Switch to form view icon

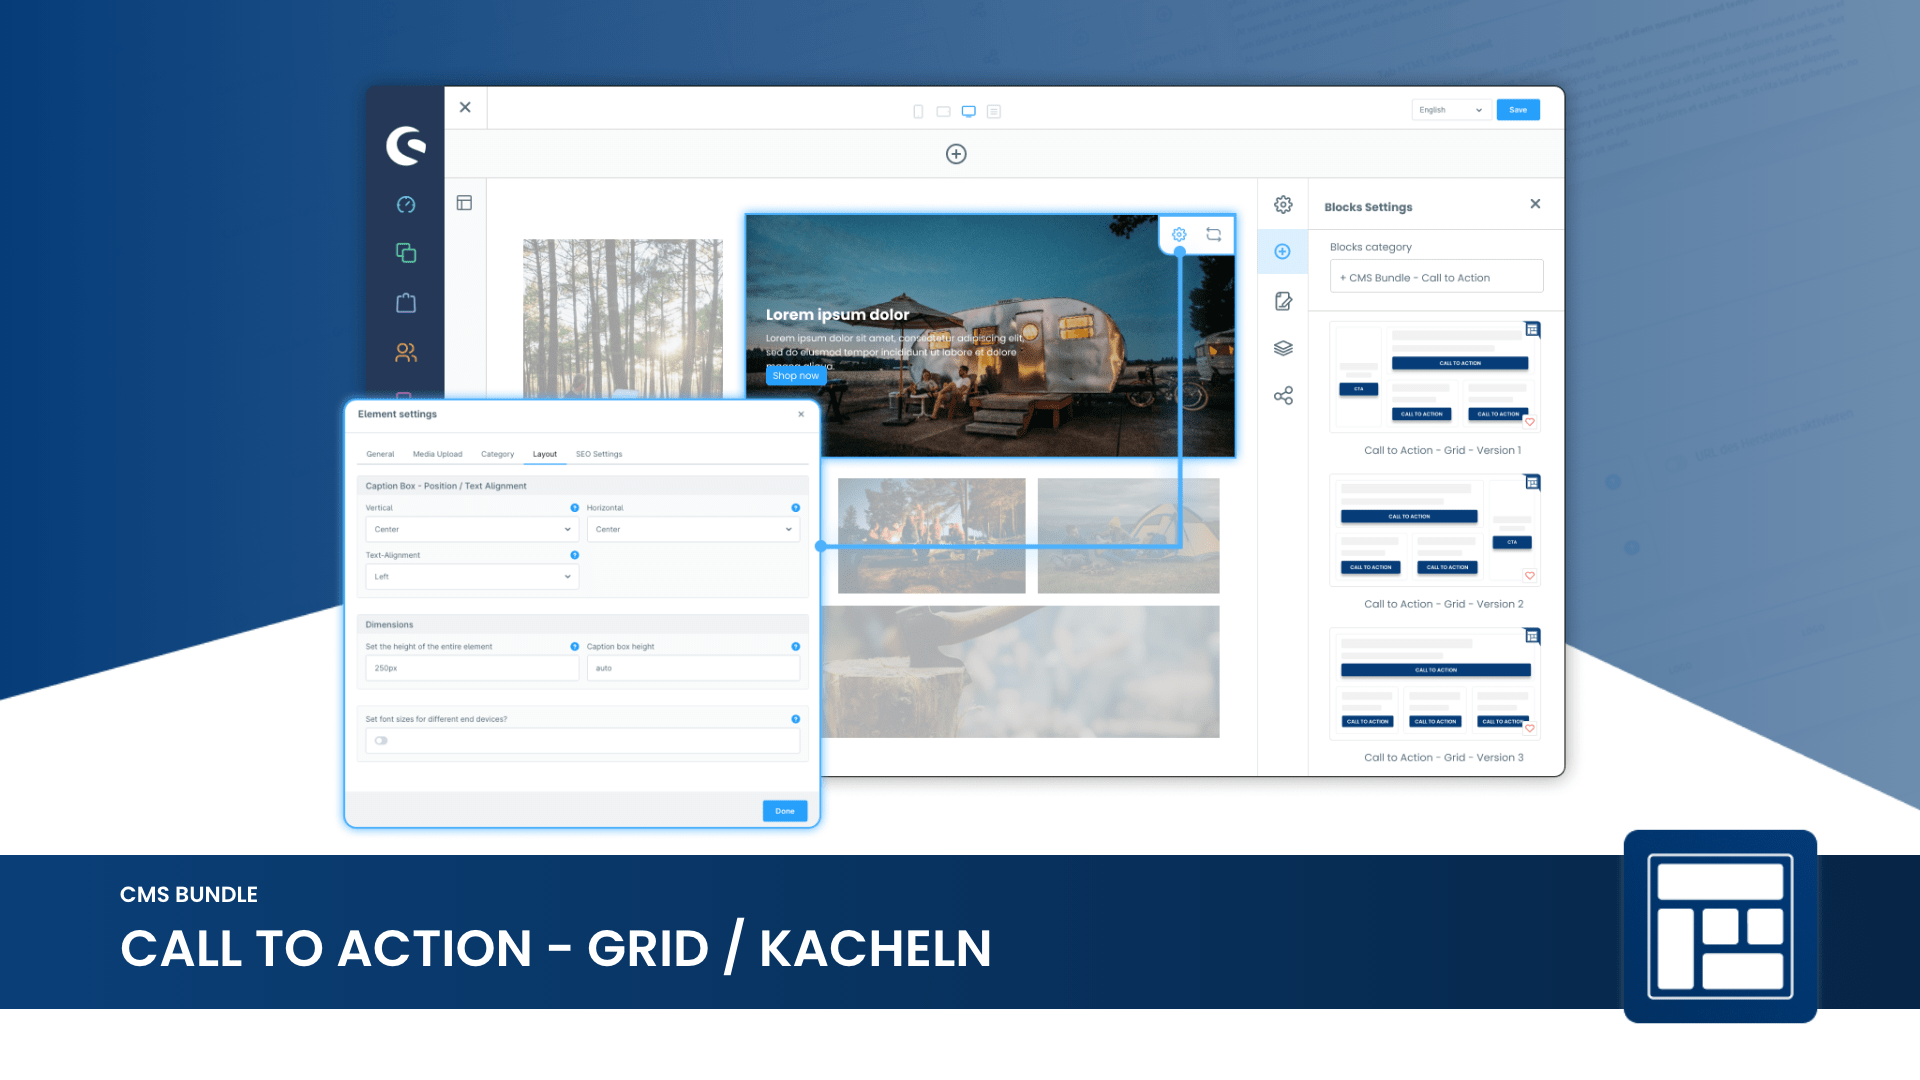pos(994,111)
